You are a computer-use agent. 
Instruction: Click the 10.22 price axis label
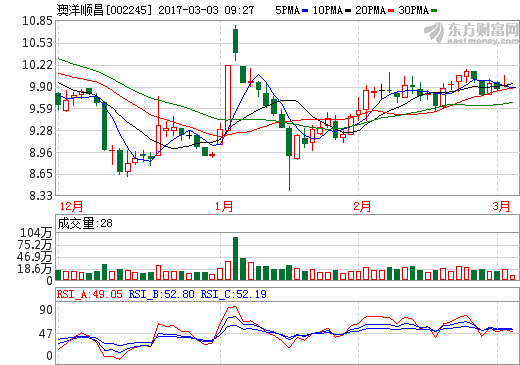37,65
